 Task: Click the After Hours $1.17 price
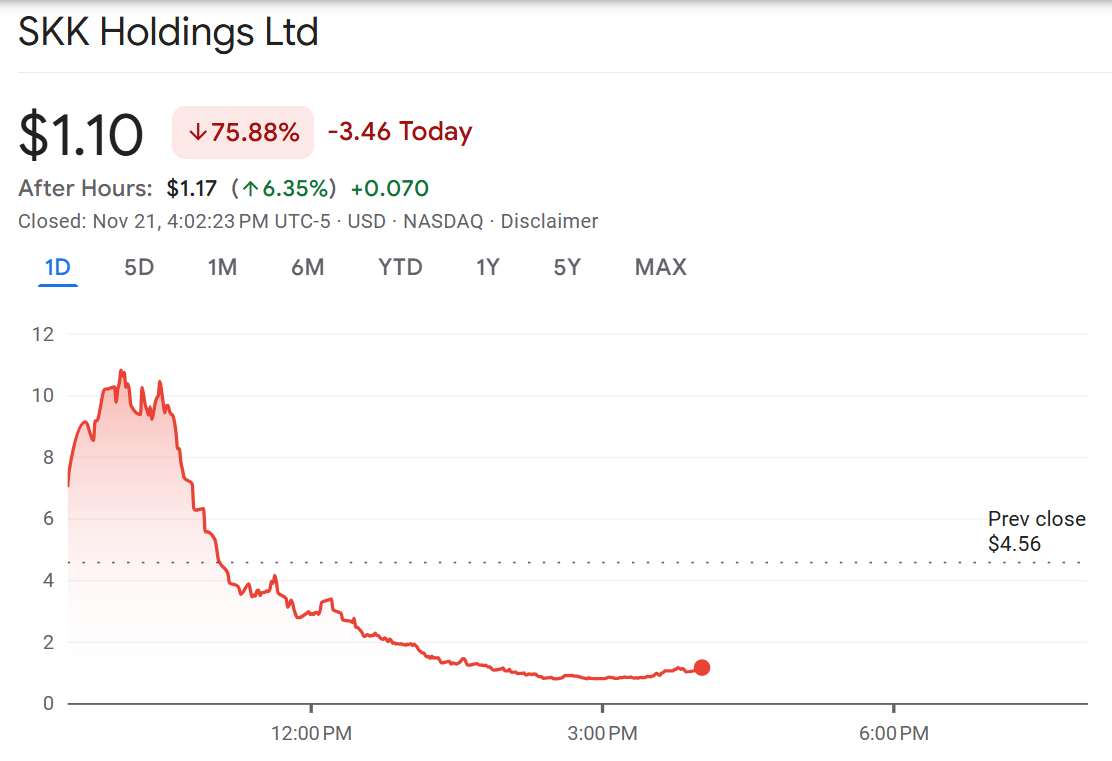pyautogui.click(x=191, y=188)
